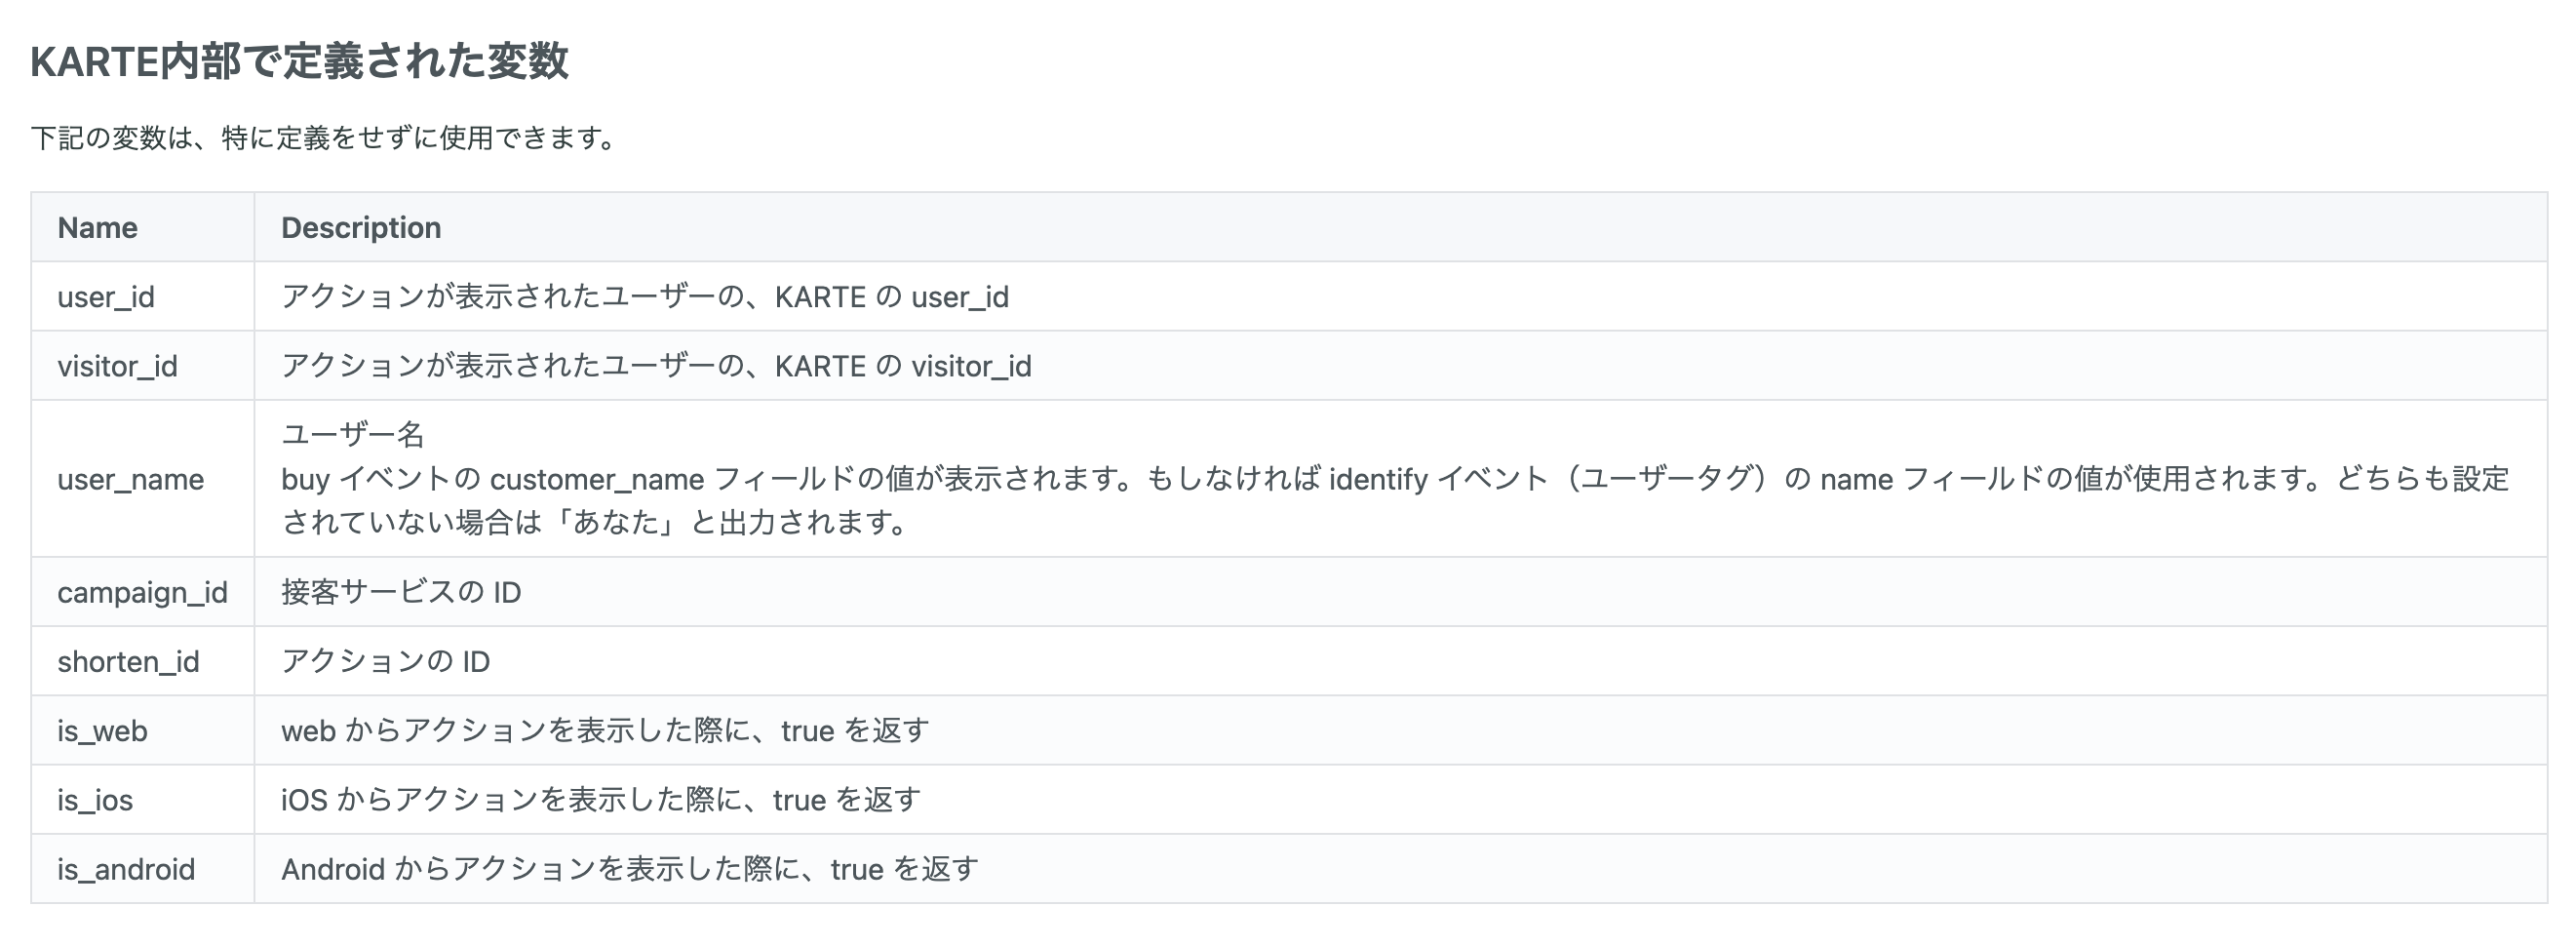Click the description starting with Android からアクション
2576x946 pixels.
tap(629, 869)
